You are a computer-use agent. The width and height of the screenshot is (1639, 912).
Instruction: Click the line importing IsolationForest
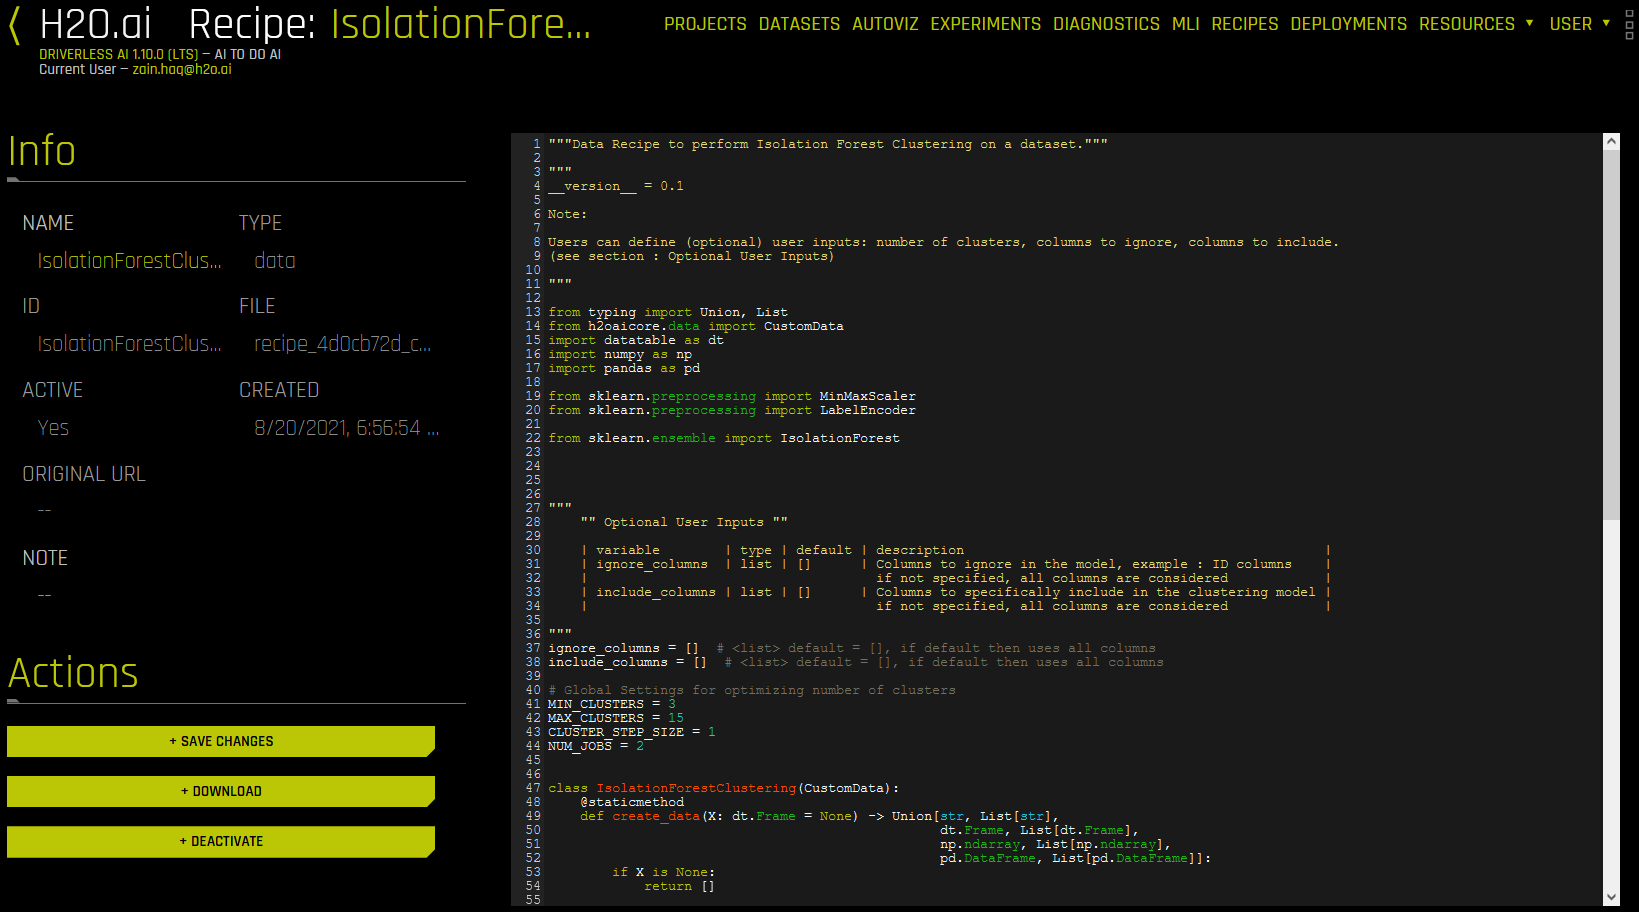click(x=724, y=438)
